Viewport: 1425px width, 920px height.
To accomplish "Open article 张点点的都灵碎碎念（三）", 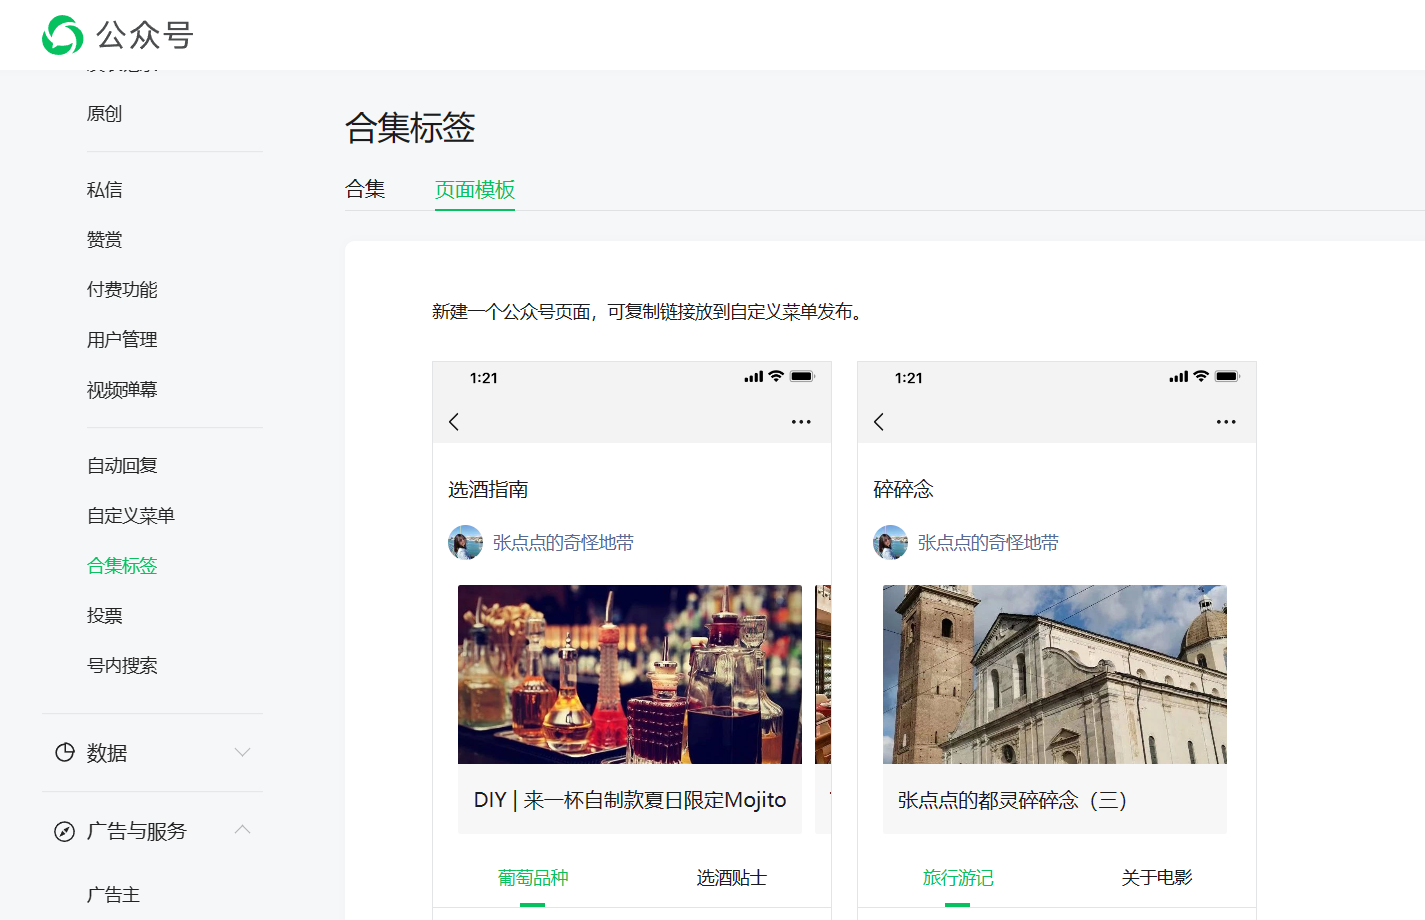I will click(1013, 800).
